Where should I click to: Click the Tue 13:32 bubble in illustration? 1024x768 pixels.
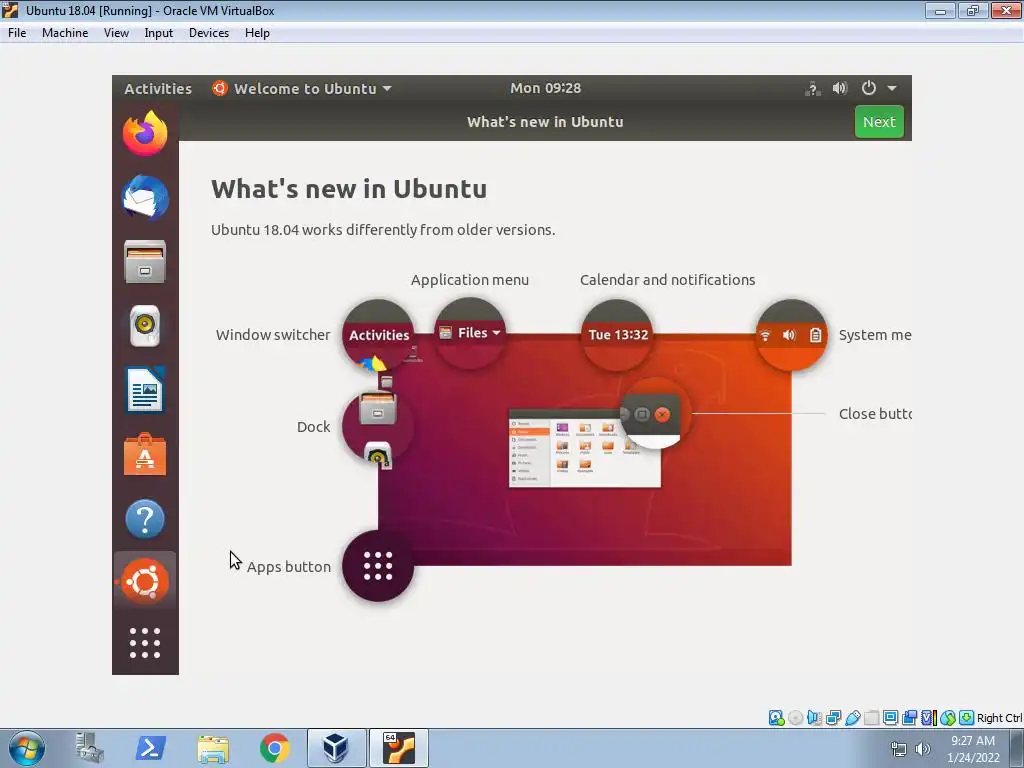coord(617,335)
